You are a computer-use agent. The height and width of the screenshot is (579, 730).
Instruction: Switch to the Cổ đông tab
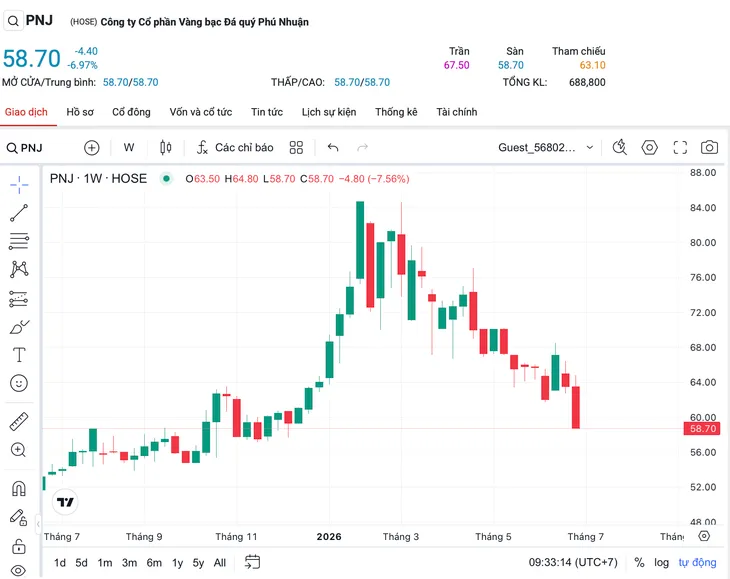(x=131, y=112)
